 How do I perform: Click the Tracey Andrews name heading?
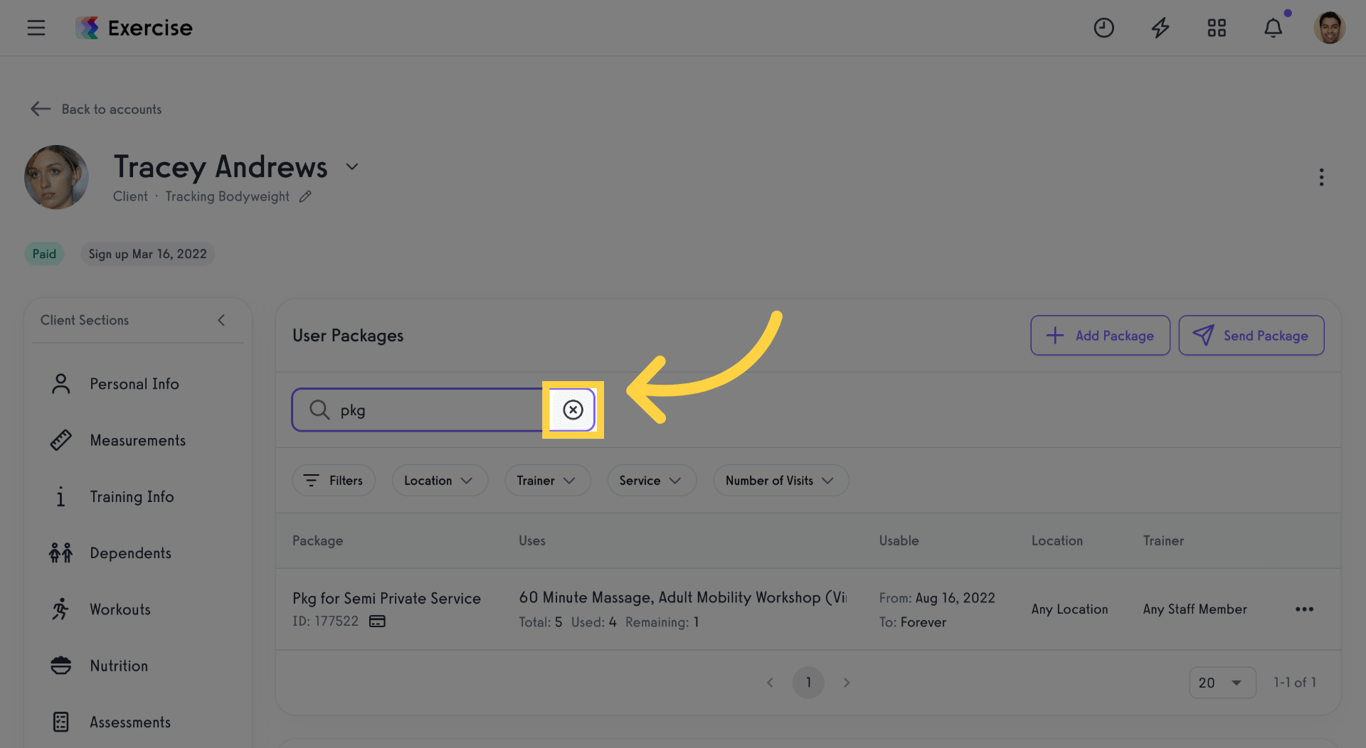(221, 167)
